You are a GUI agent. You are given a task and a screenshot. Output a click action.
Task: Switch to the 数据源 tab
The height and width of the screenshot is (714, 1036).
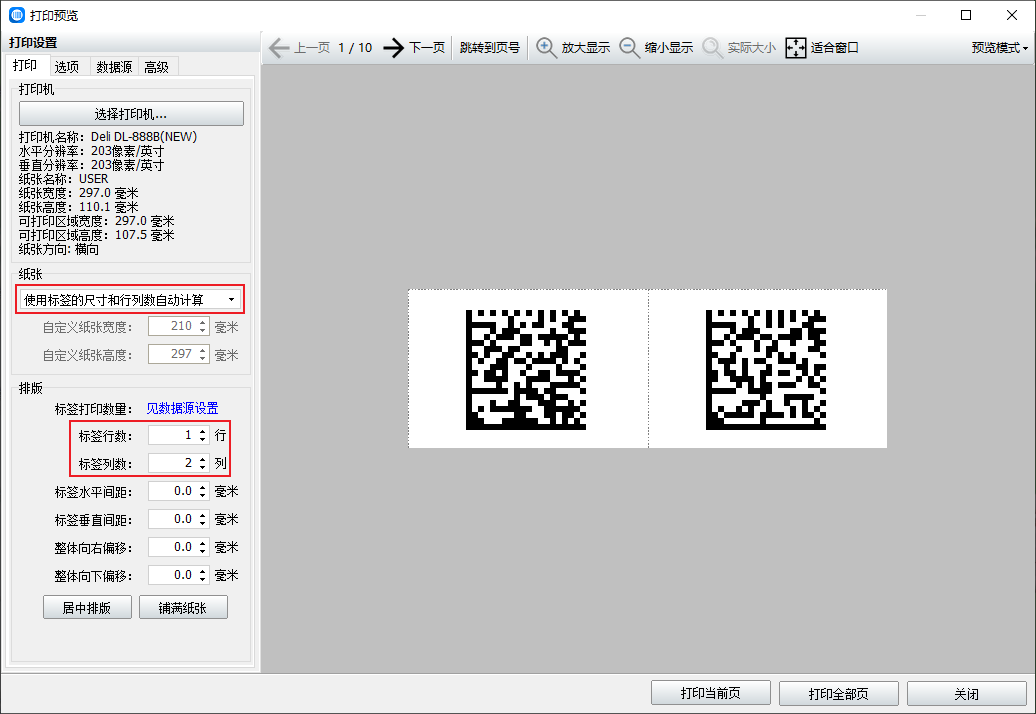[x=114, y=67]
